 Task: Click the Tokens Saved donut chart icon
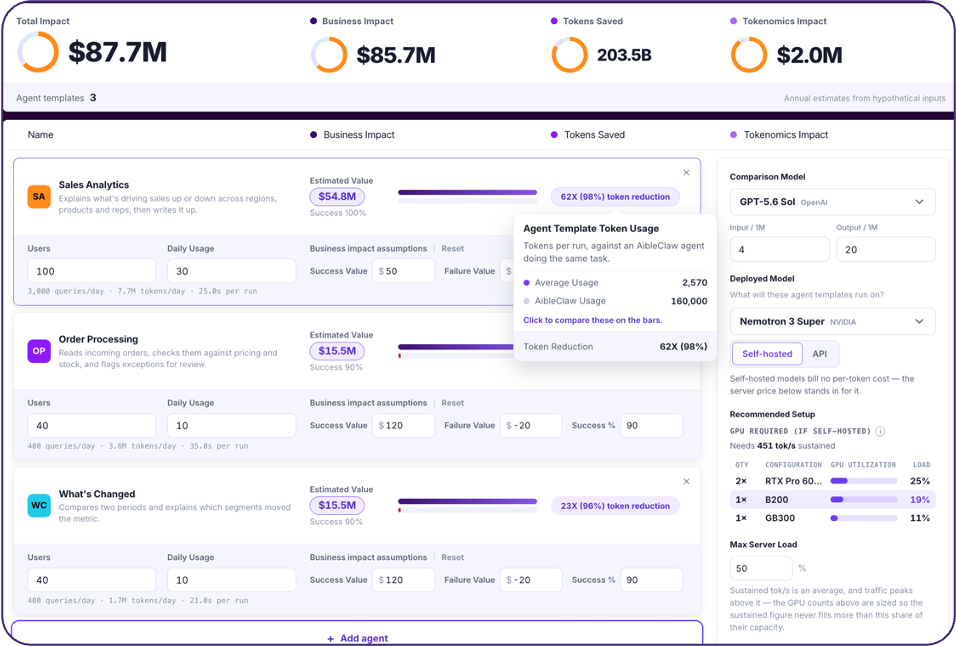[569, 55]
